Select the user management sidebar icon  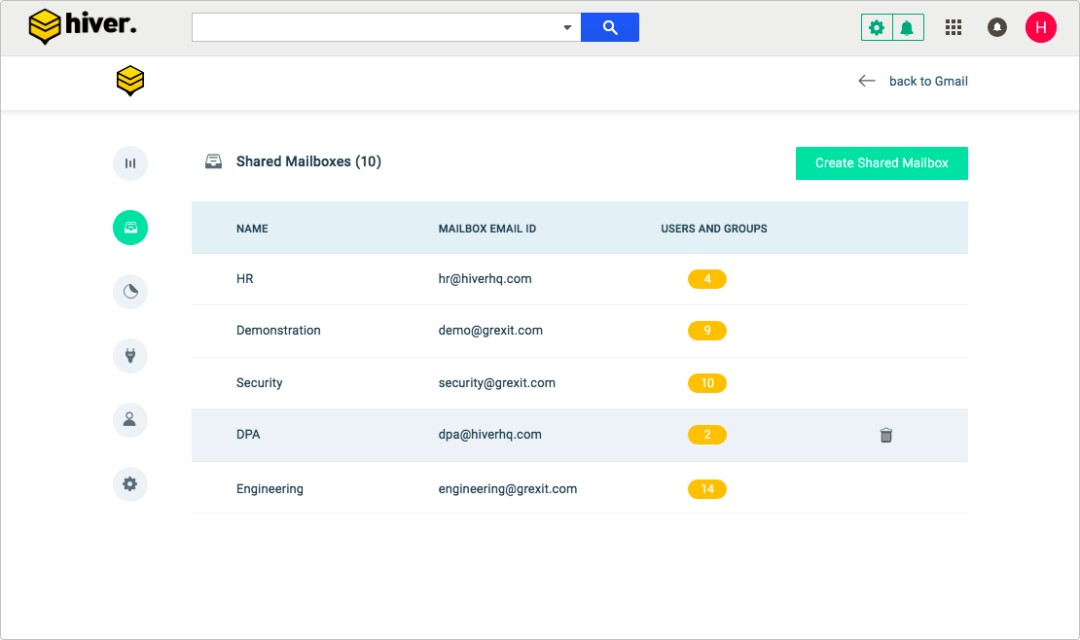(130, 419)
